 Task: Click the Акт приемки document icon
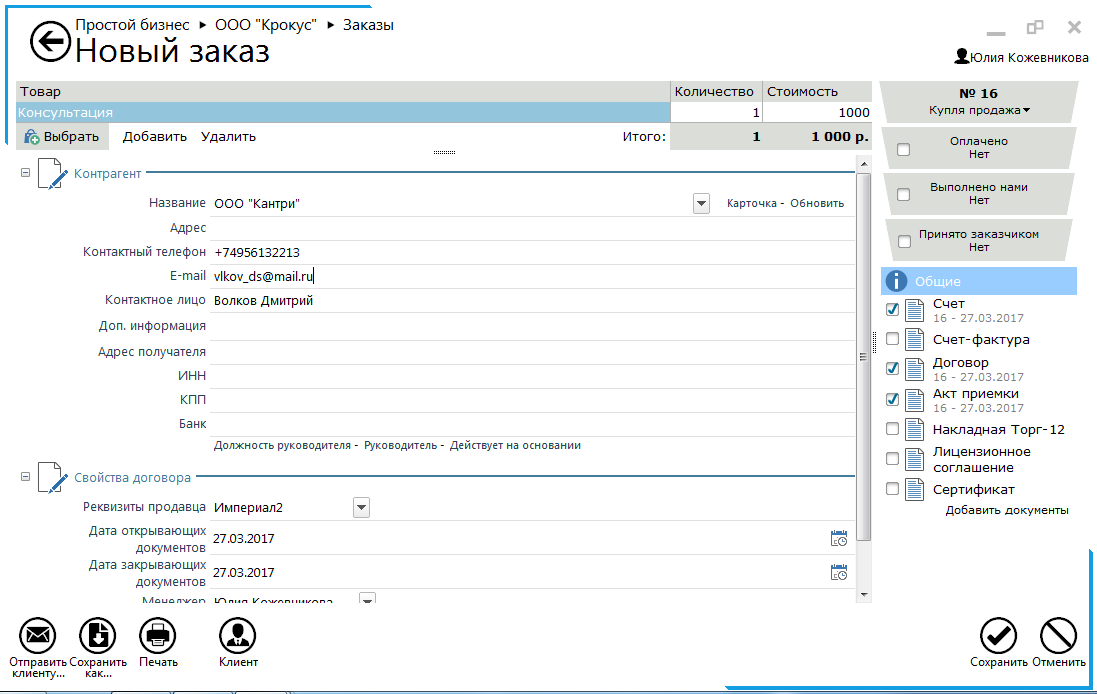pyautogui.click(x=914, y=400)
